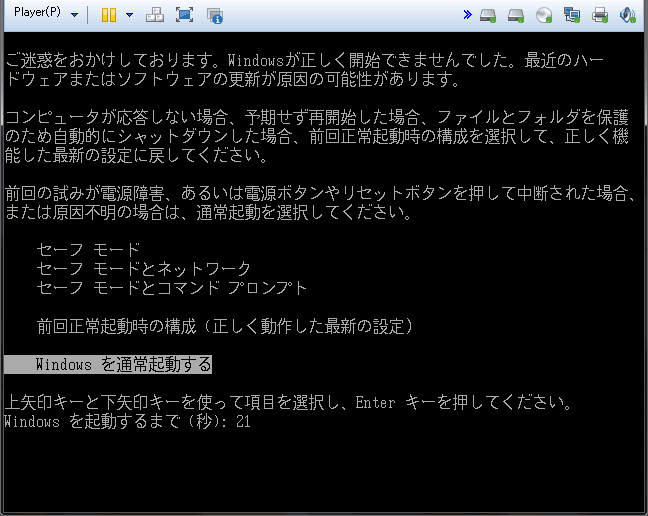Select セーフ モードとコマンド プロンプト option
648x516 pixels.
(x=172, y=288)
